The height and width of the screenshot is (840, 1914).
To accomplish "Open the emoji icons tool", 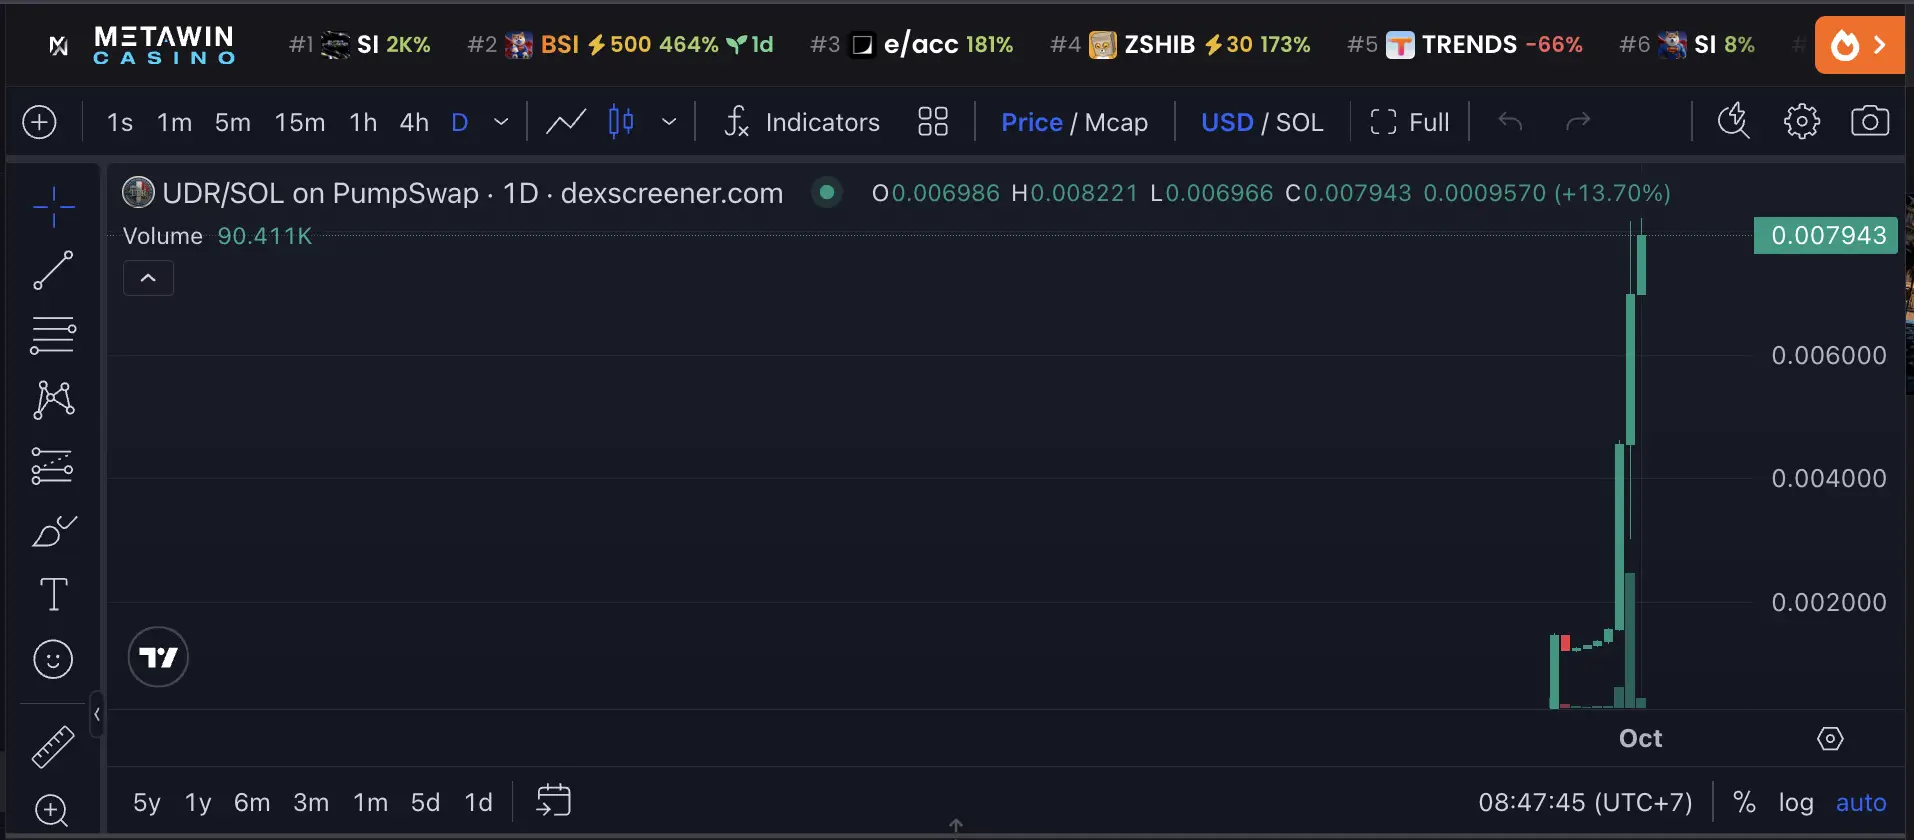I will coord(53,659).
